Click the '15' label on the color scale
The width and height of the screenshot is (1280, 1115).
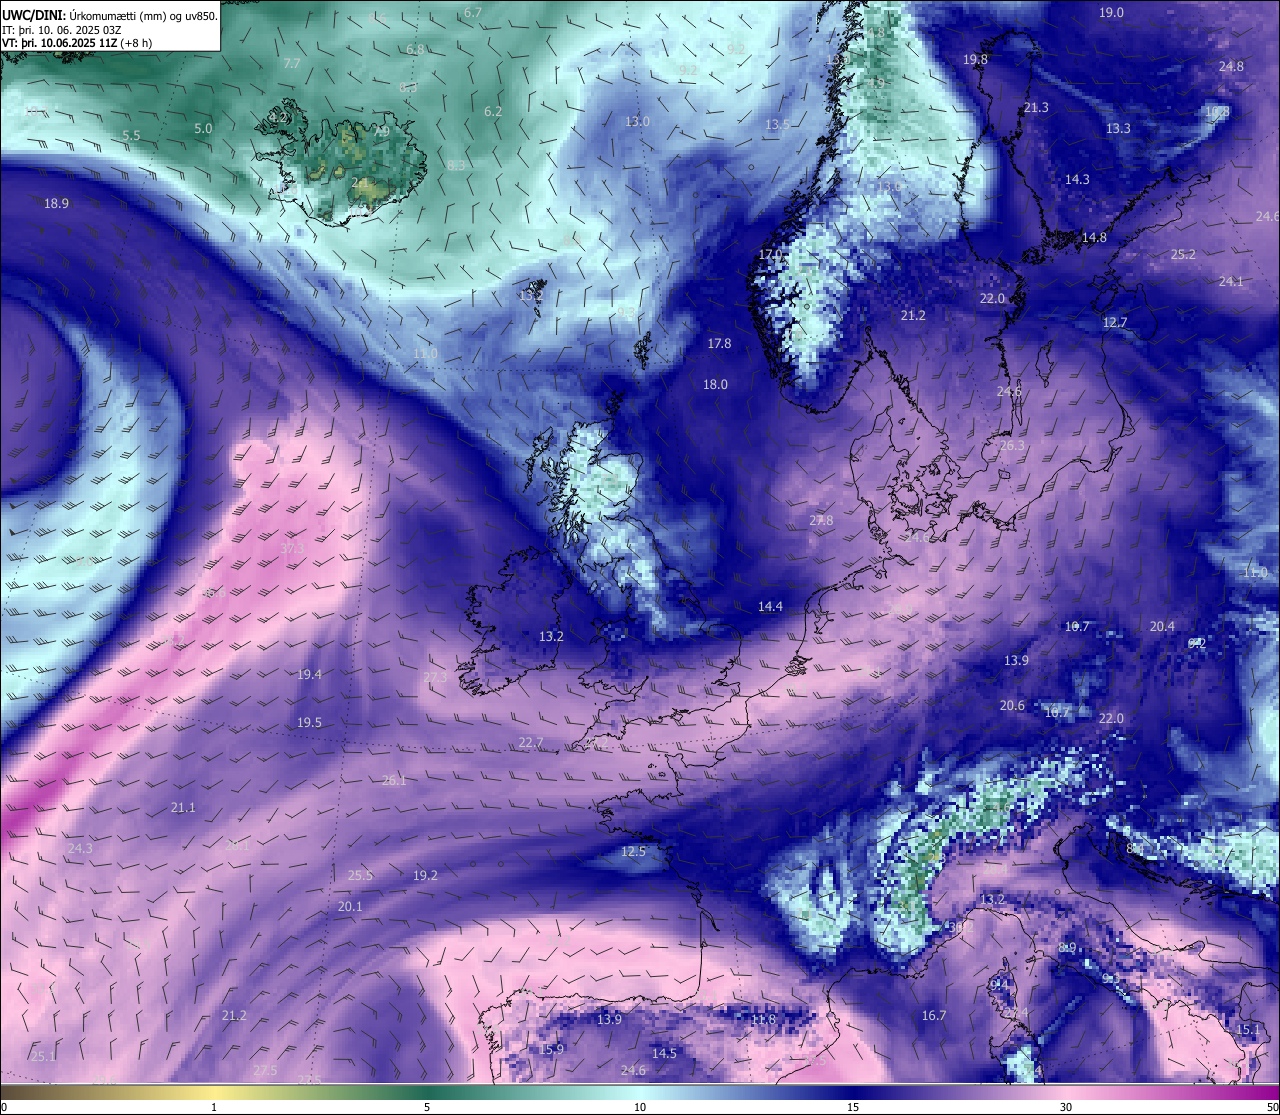pos(853,1107)
